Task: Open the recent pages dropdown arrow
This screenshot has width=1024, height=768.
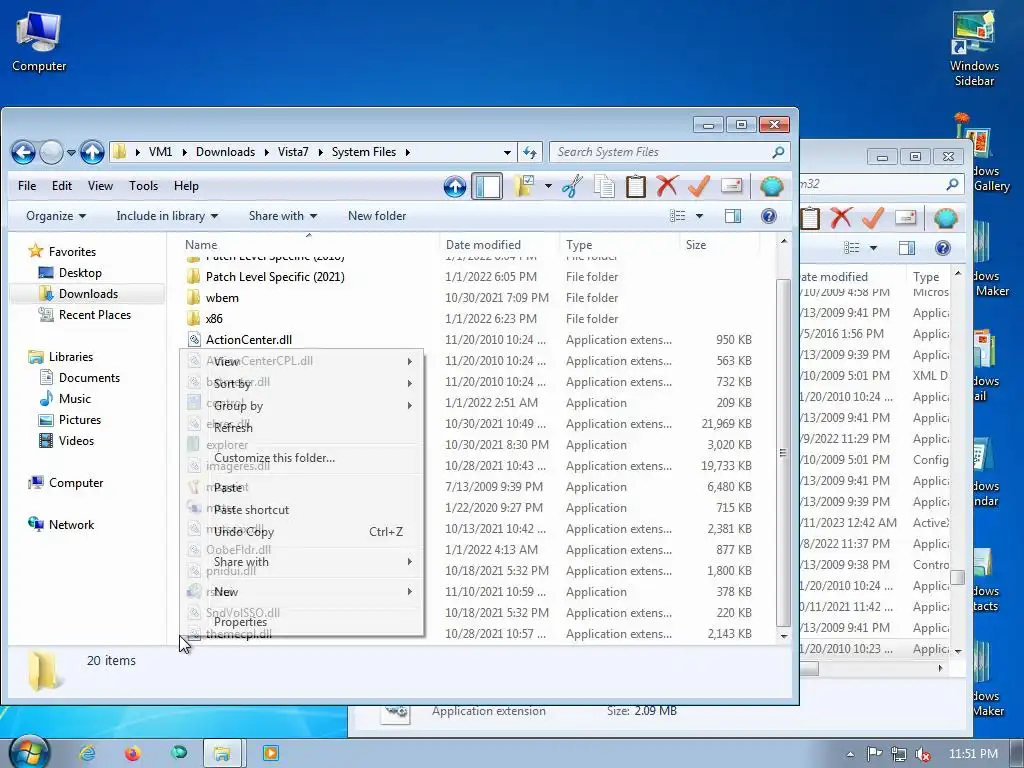Action: [71, 153]
